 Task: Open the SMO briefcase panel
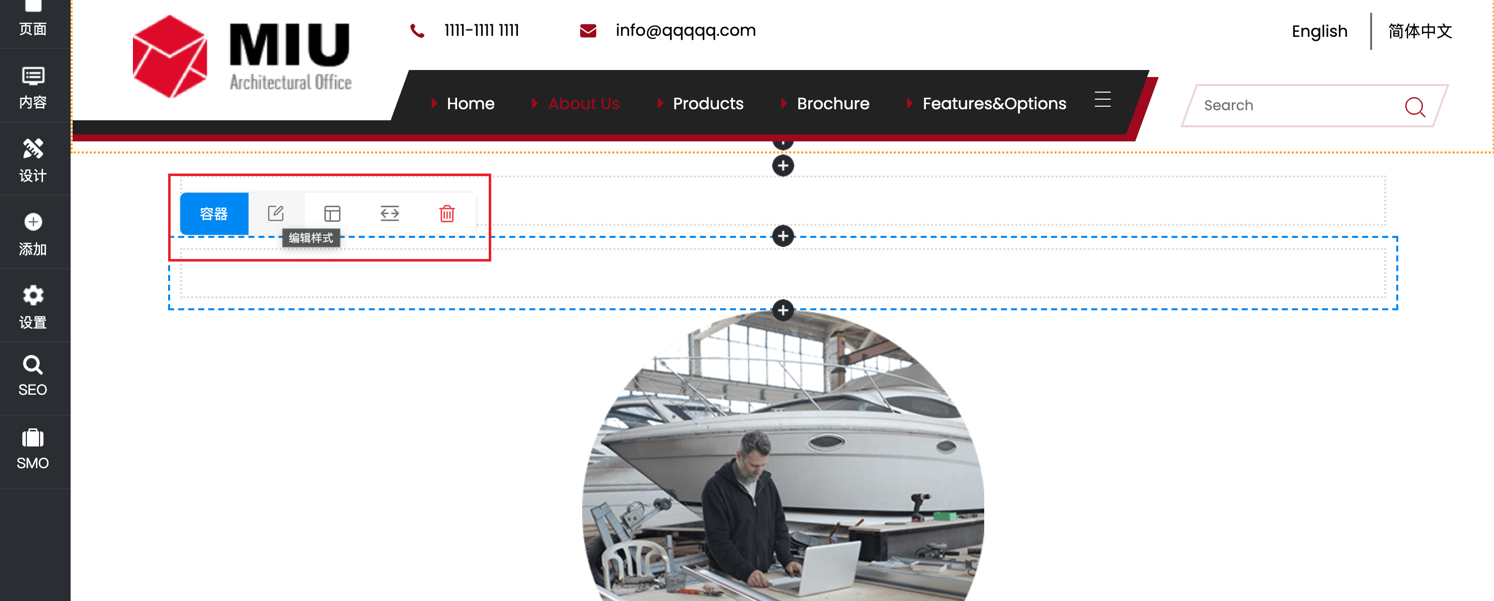tap(33, 449)
